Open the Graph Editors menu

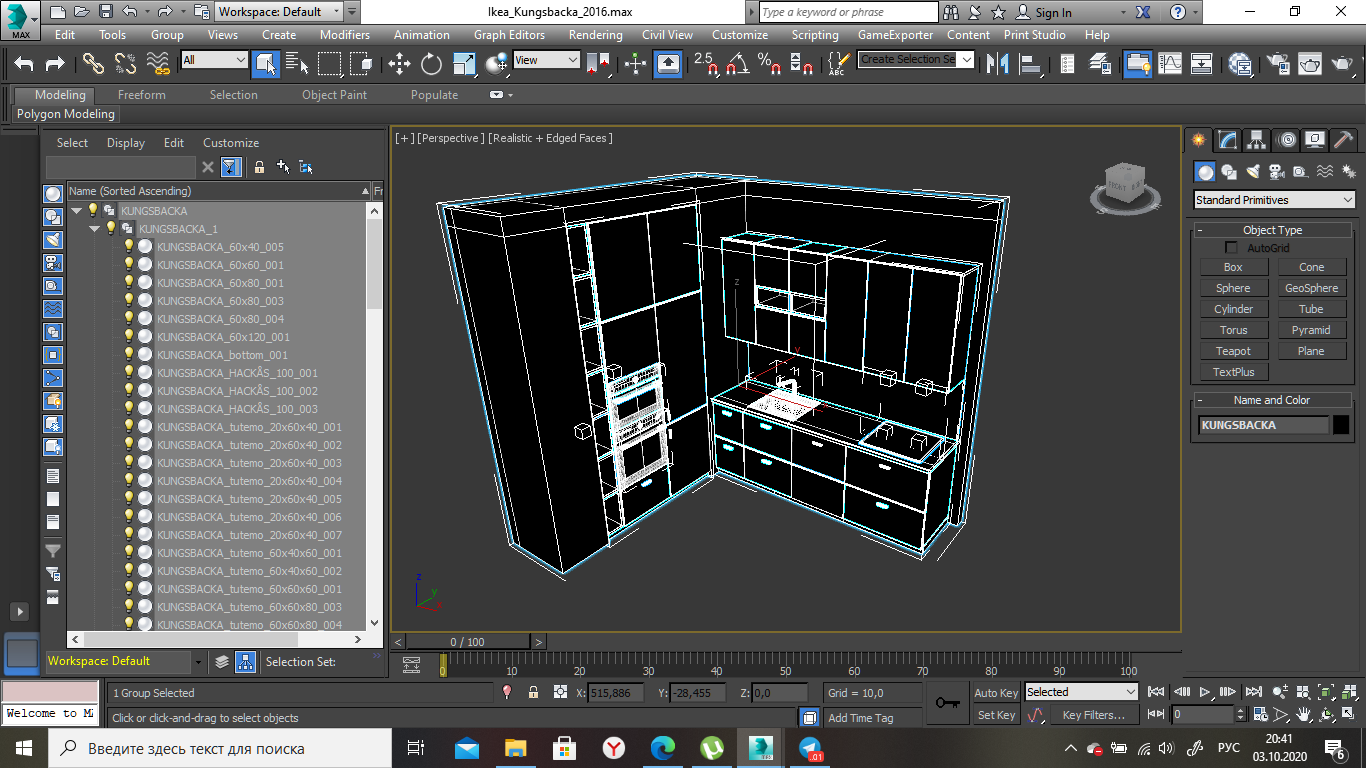509,34
